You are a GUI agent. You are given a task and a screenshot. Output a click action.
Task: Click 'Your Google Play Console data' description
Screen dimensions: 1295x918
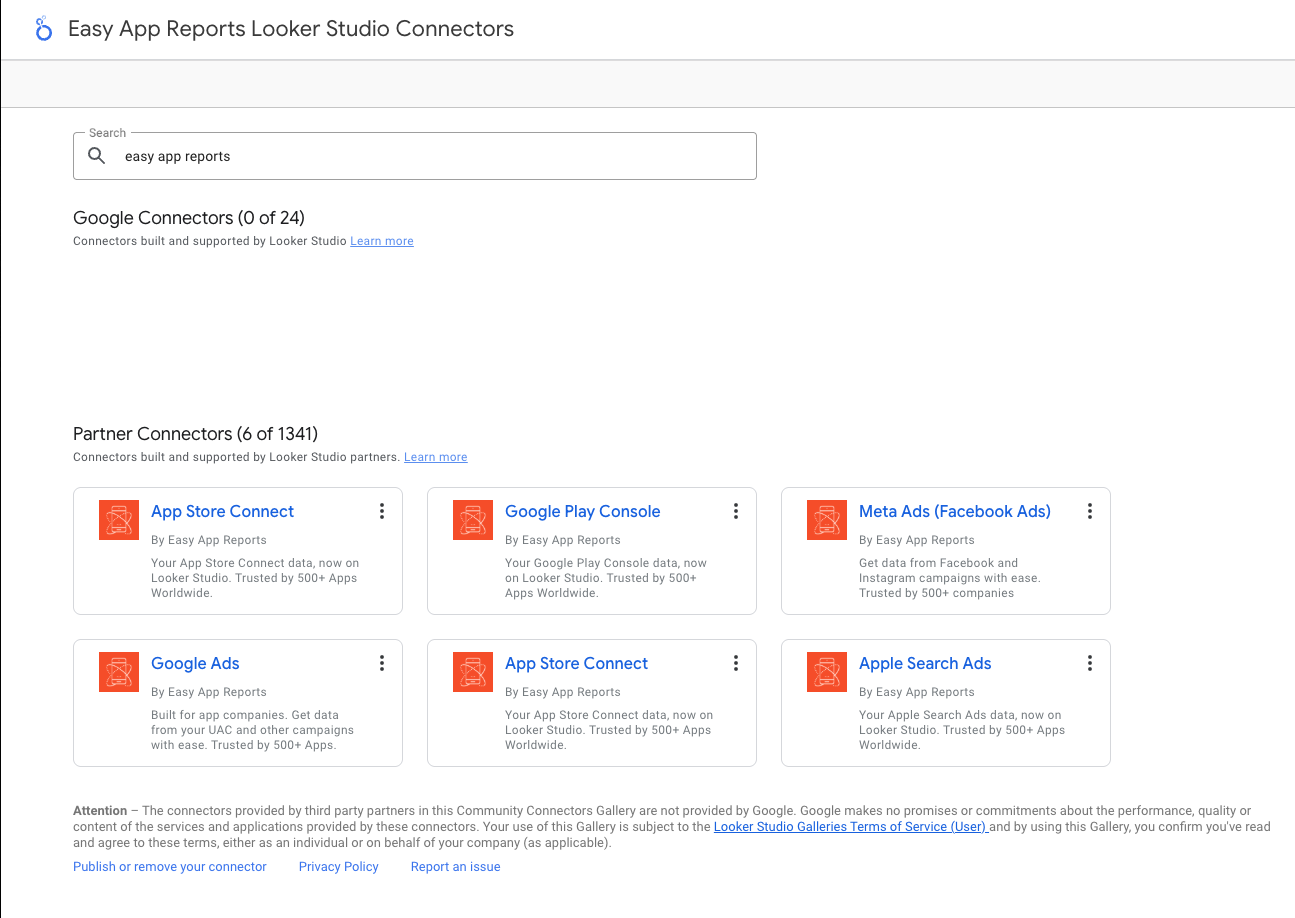(x=606, y=578)
